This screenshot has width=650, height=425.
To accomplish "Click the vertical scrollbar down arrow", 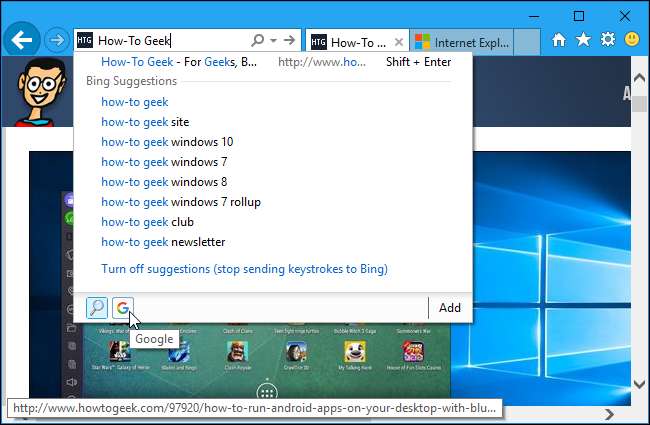I will 639,384.
